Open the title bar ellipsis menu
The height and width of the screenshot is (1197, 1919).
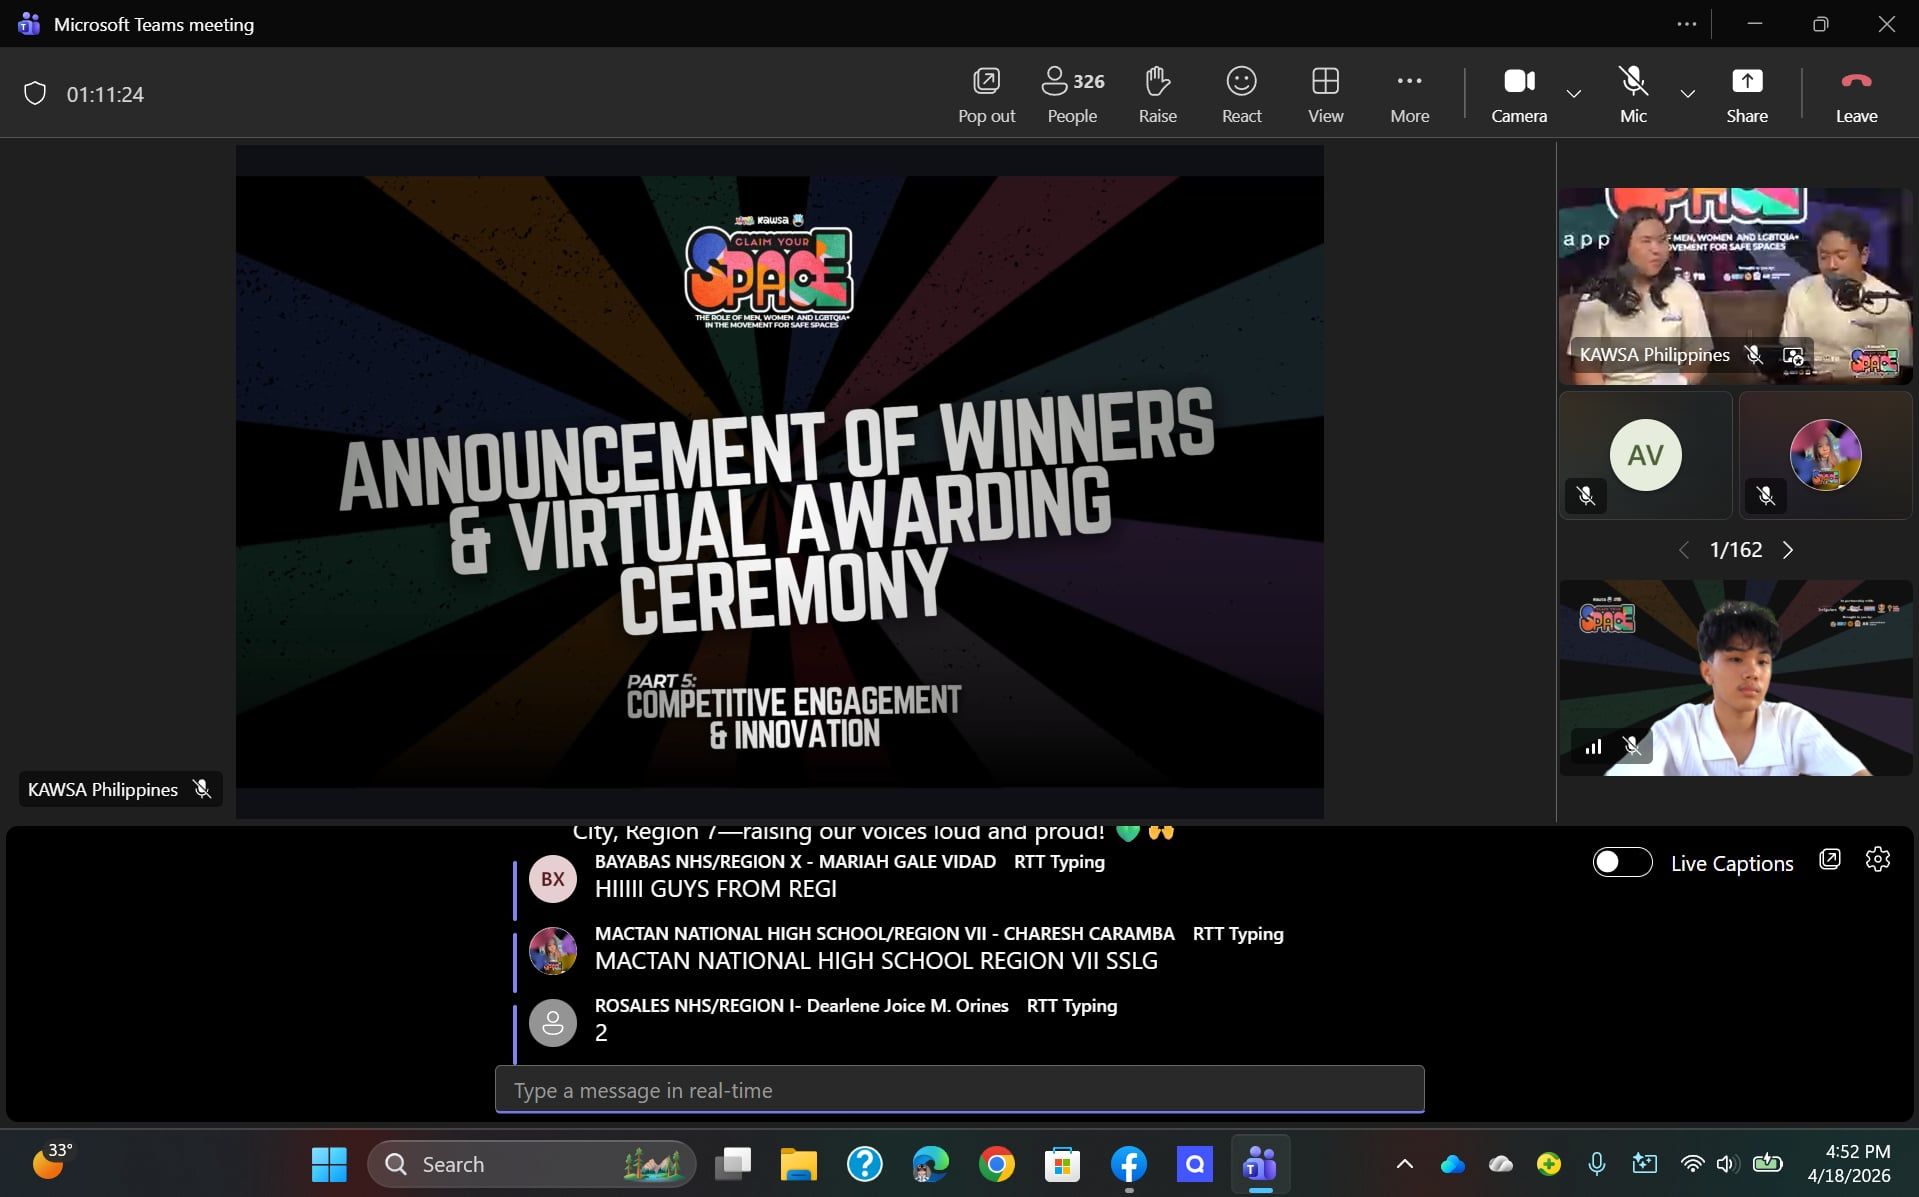[x=1687, y=24]
